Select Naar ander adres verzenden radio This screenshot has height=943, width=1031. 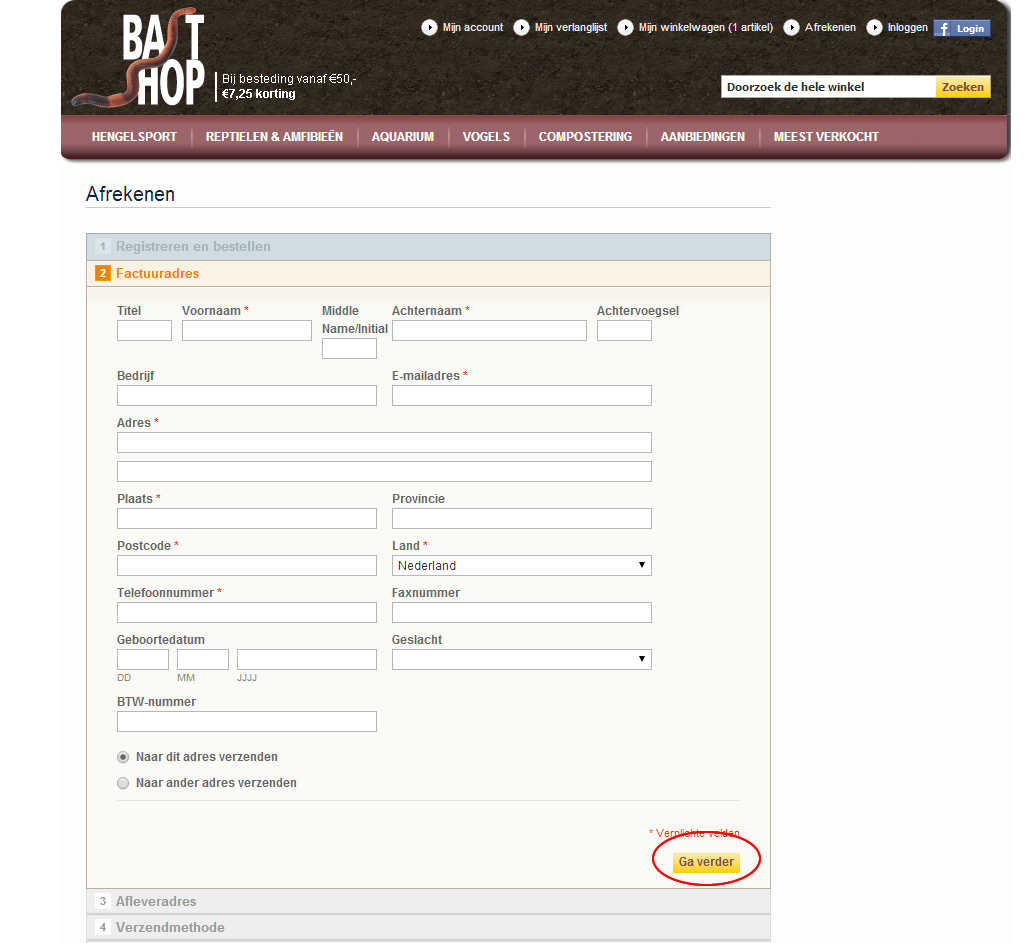123,783
